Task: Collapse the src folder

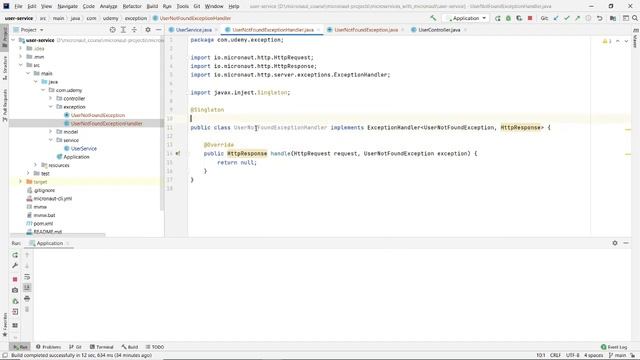Action: pyautogui.click(x=21, y=65)
